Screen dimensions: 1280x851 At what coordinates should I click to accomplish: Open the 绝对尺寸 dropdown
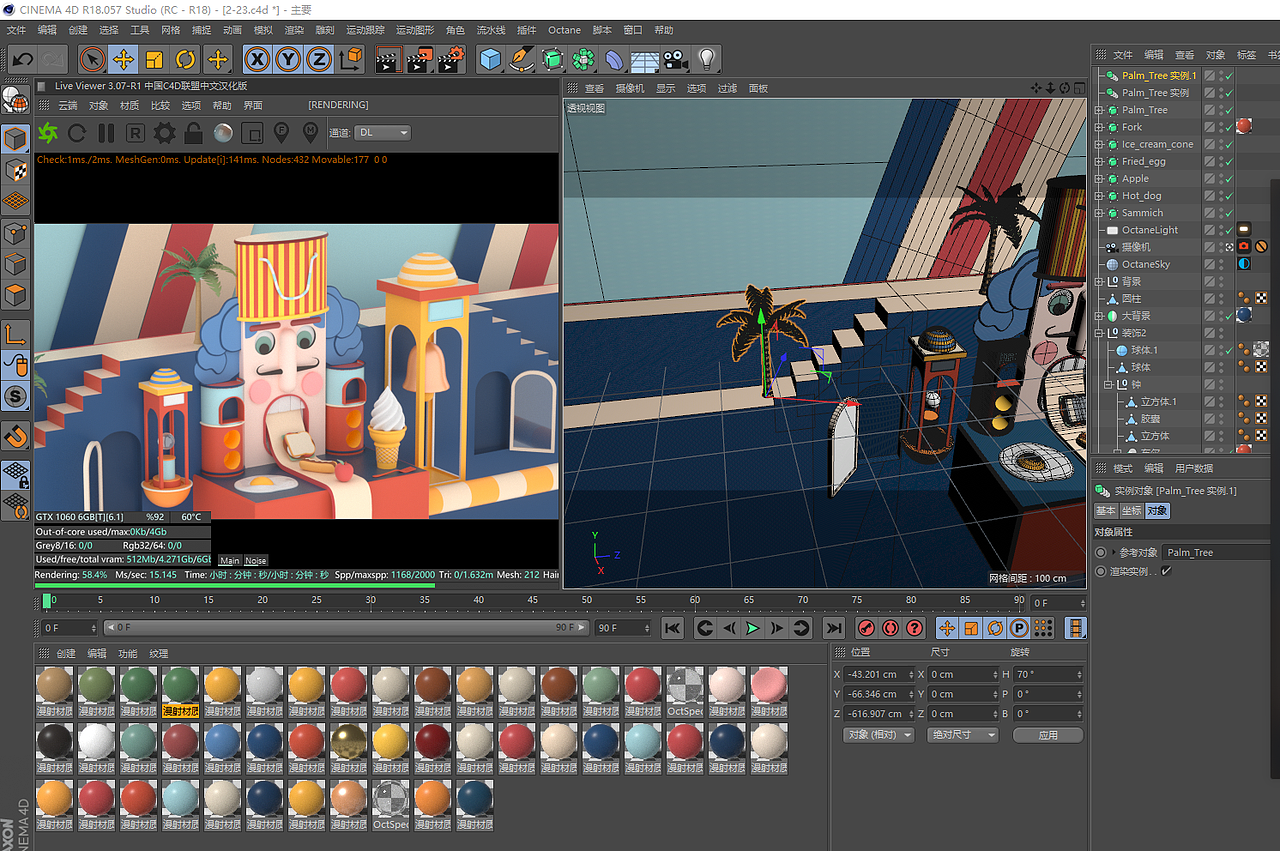click(x=963, y=735)
